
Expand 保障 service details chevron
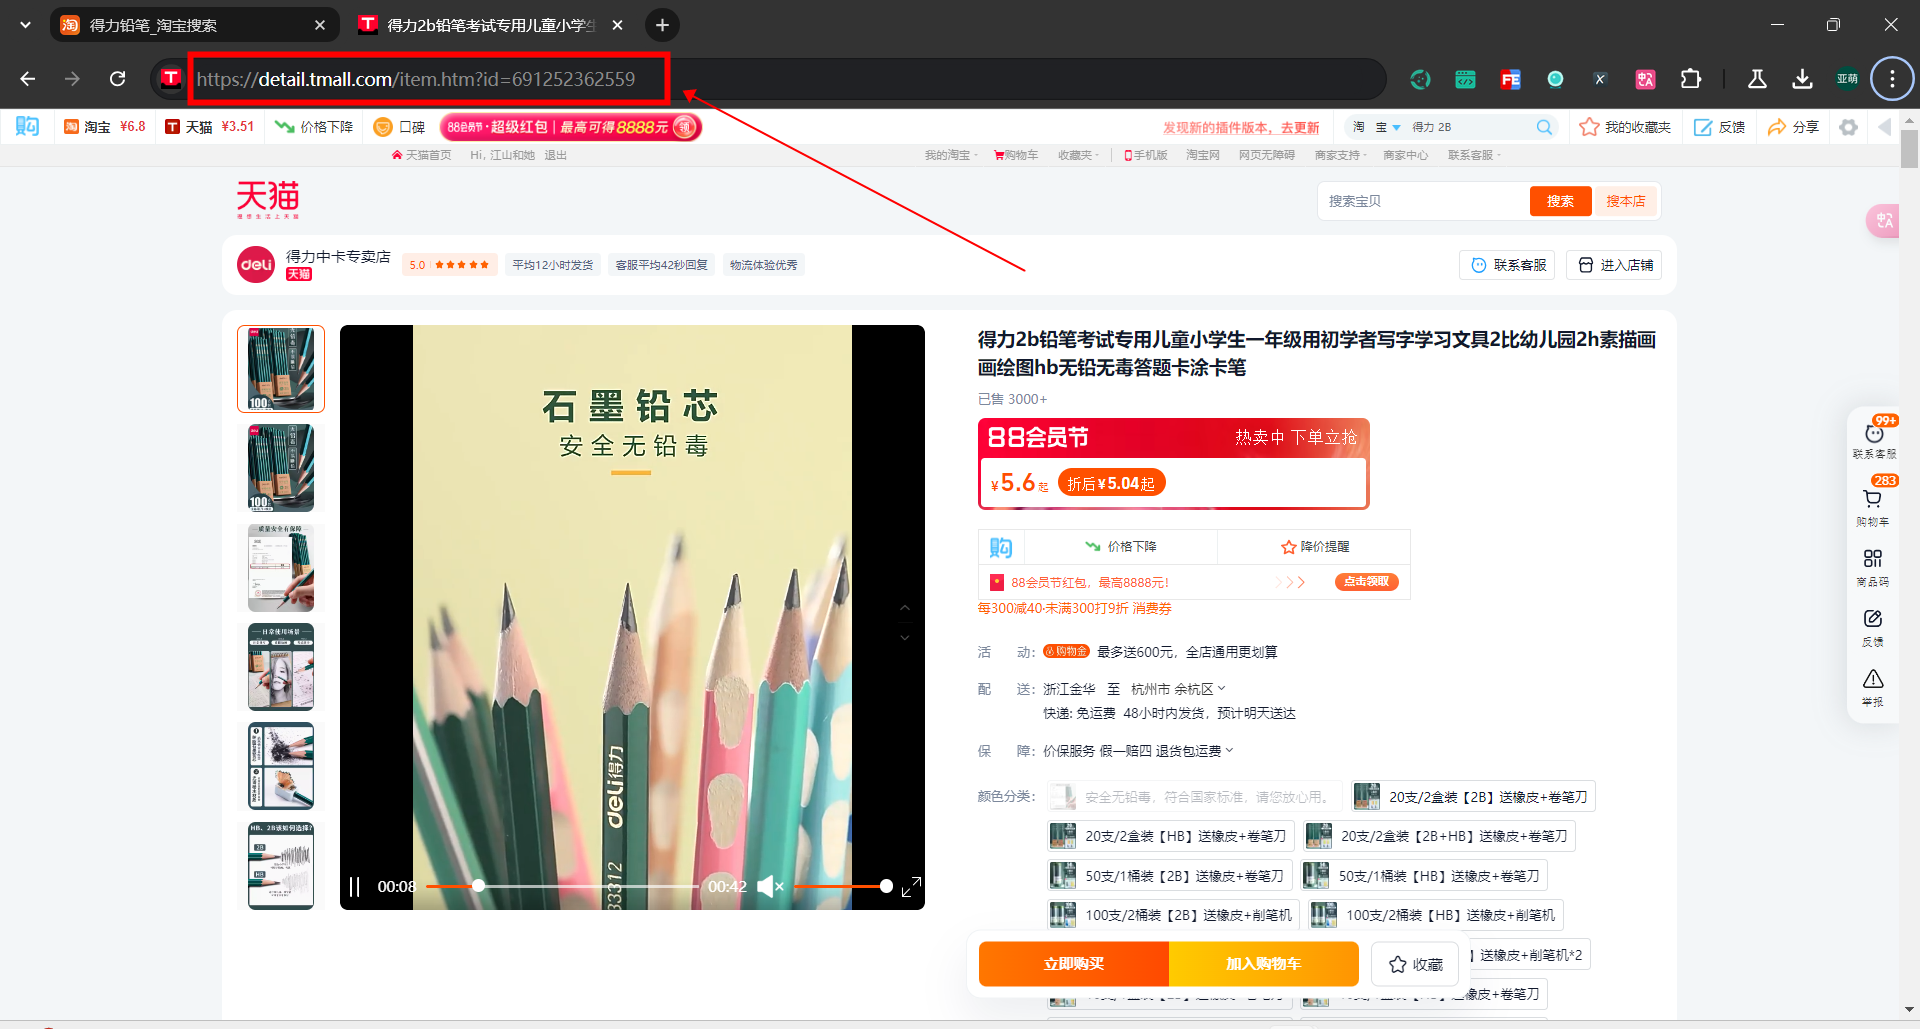pos(1229,751)
